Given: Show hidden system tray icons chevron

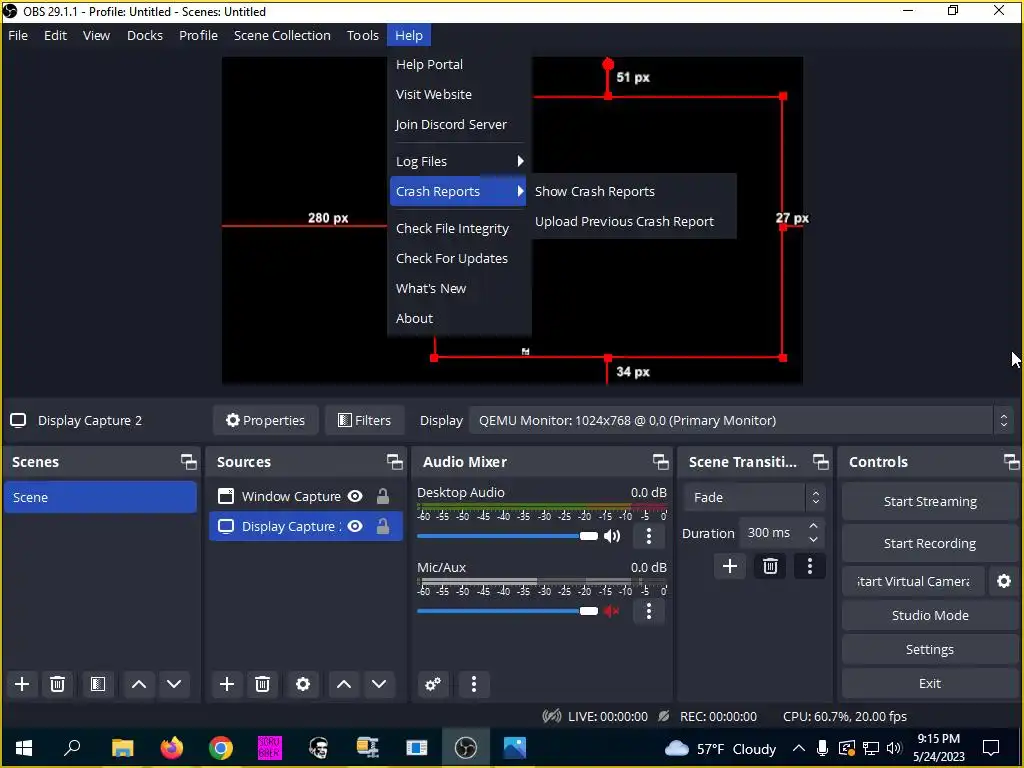Looking at the screenshot, I should tap(798, 748).
